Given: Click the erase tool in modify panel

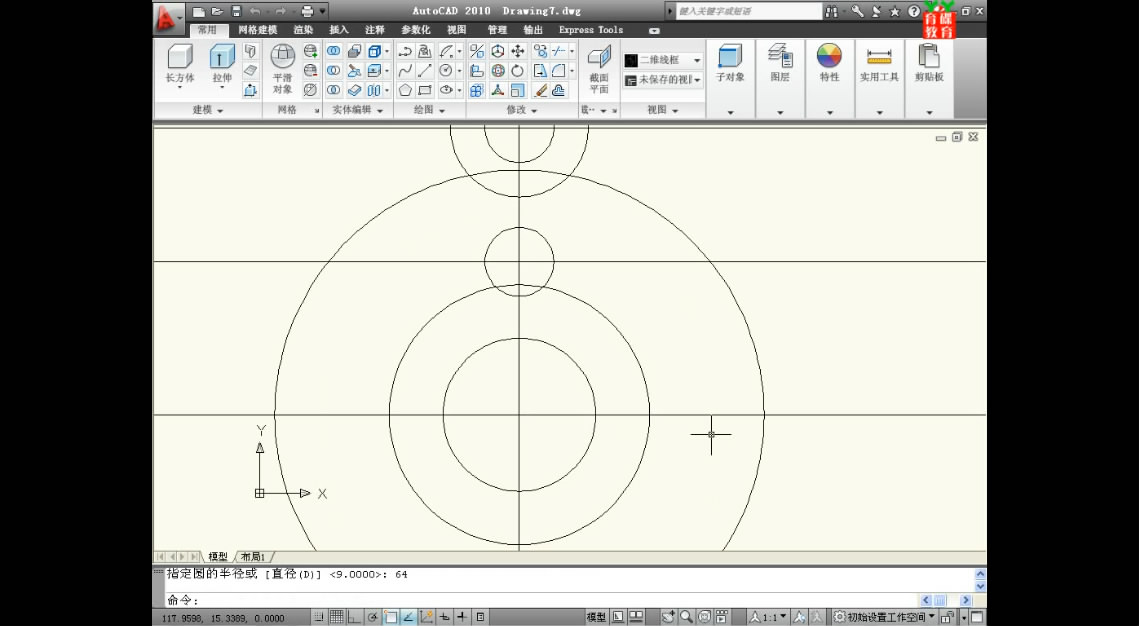Looking at the screenshot, I should point(540,90).
